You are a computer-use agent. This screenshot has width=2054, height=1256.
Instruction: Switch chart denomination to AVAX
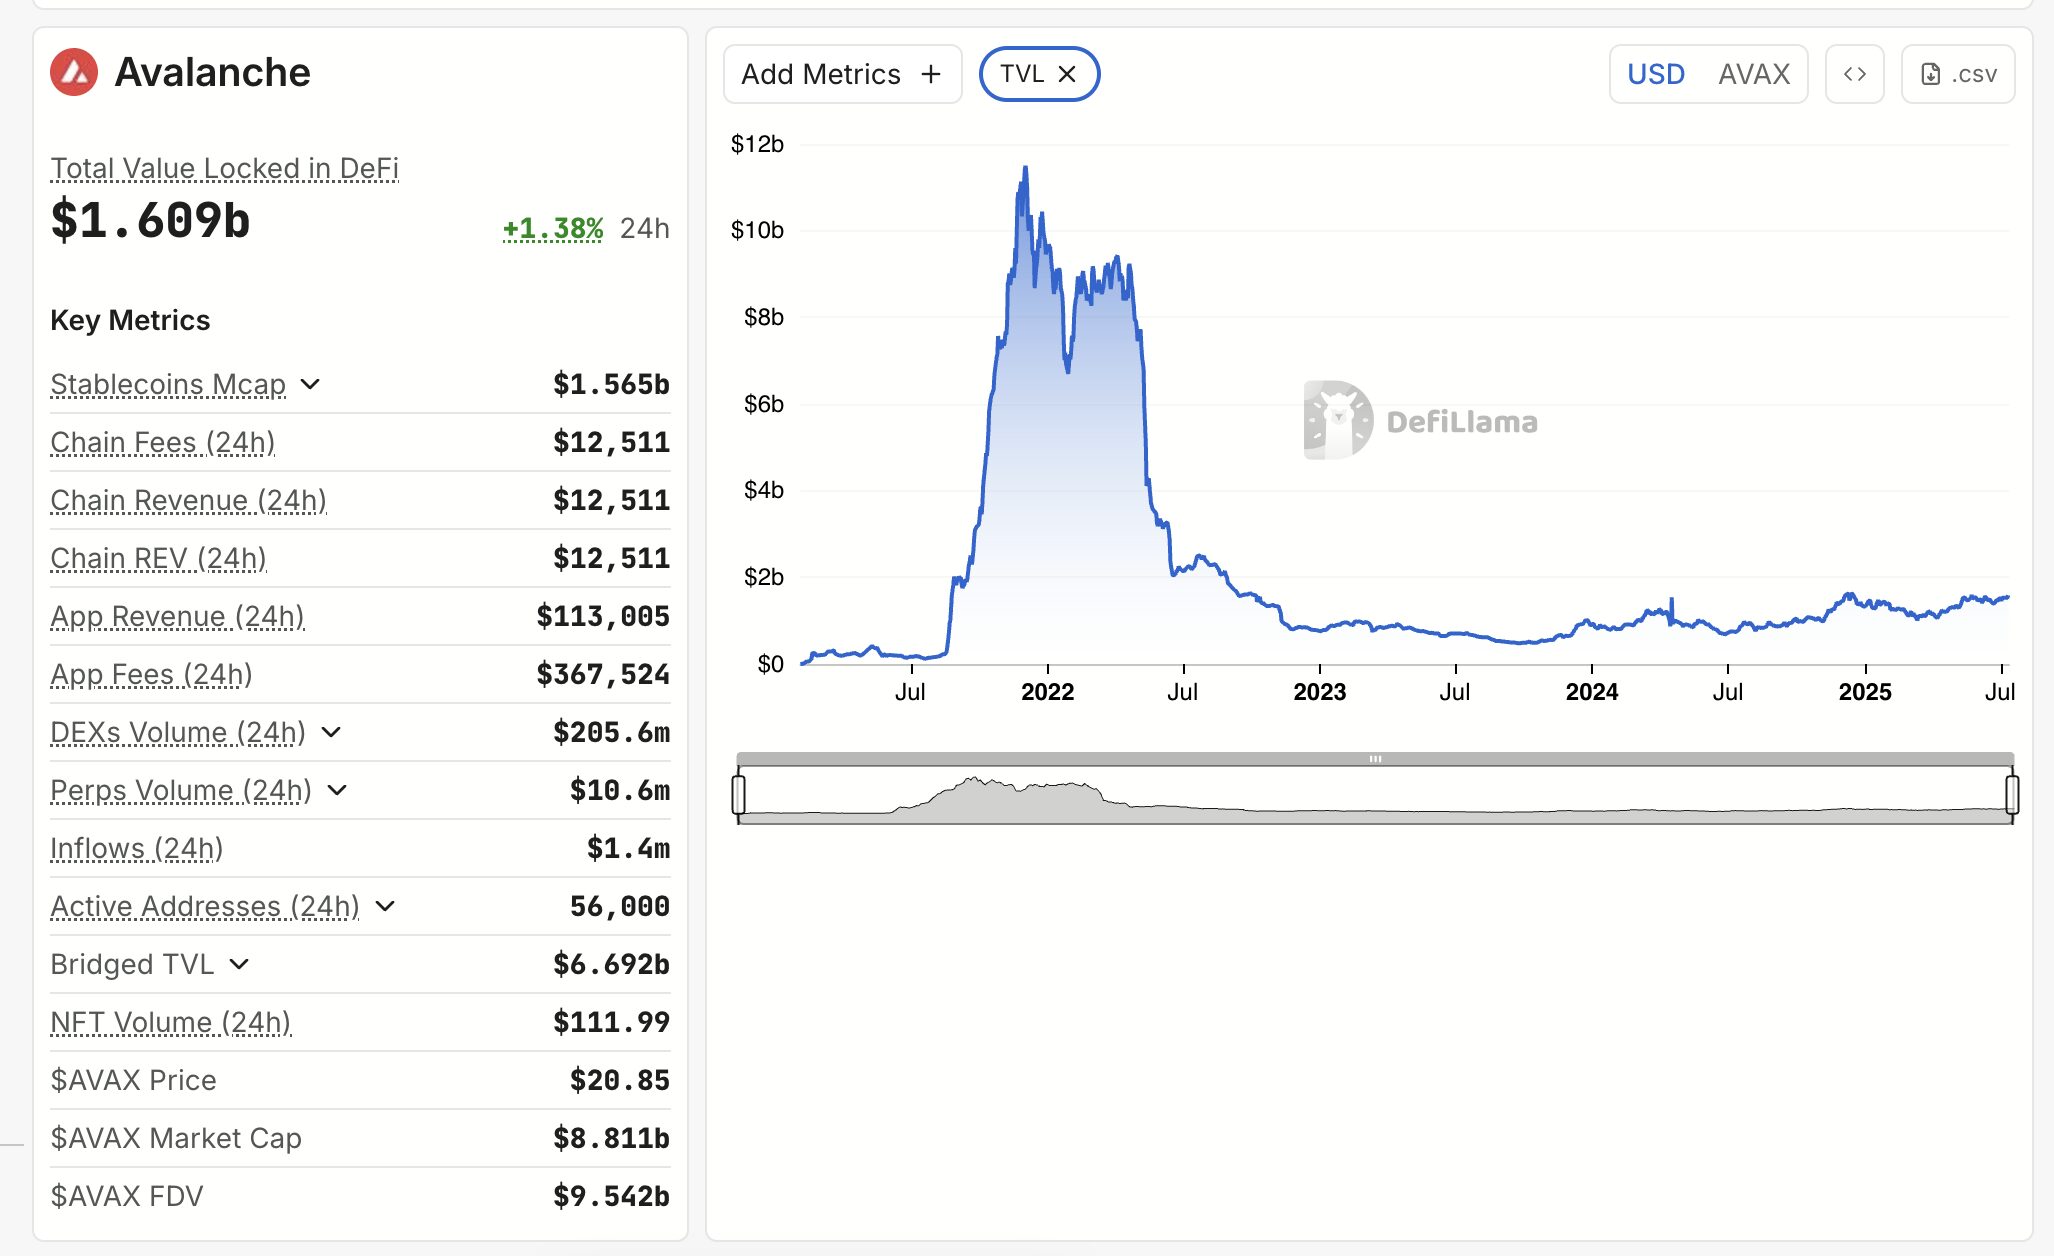click(1753, 74)
